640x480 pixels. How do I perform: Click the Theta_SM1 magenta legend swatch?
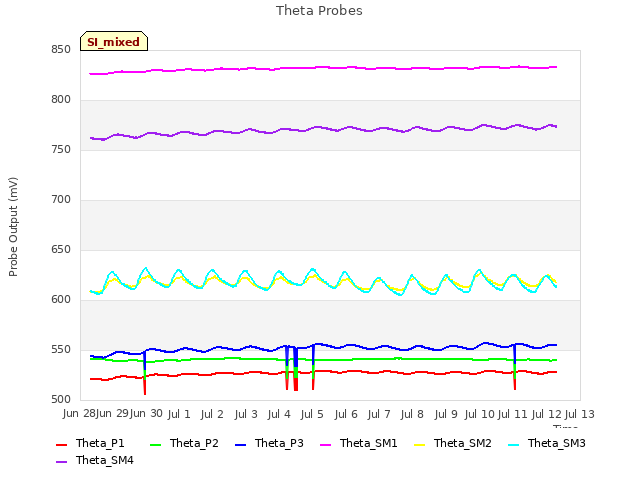click(326, 444)
